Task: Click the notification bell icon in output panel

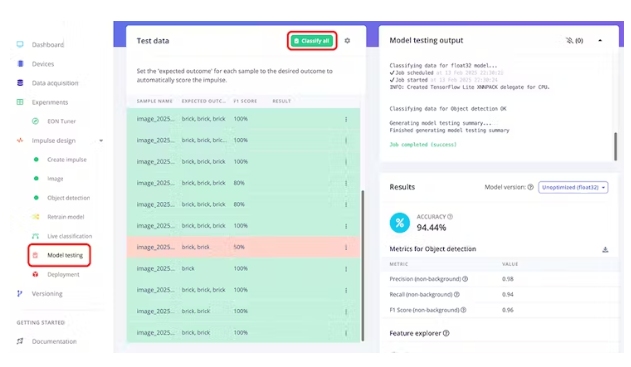Action: pyautogui.click(x=569, y=40)
